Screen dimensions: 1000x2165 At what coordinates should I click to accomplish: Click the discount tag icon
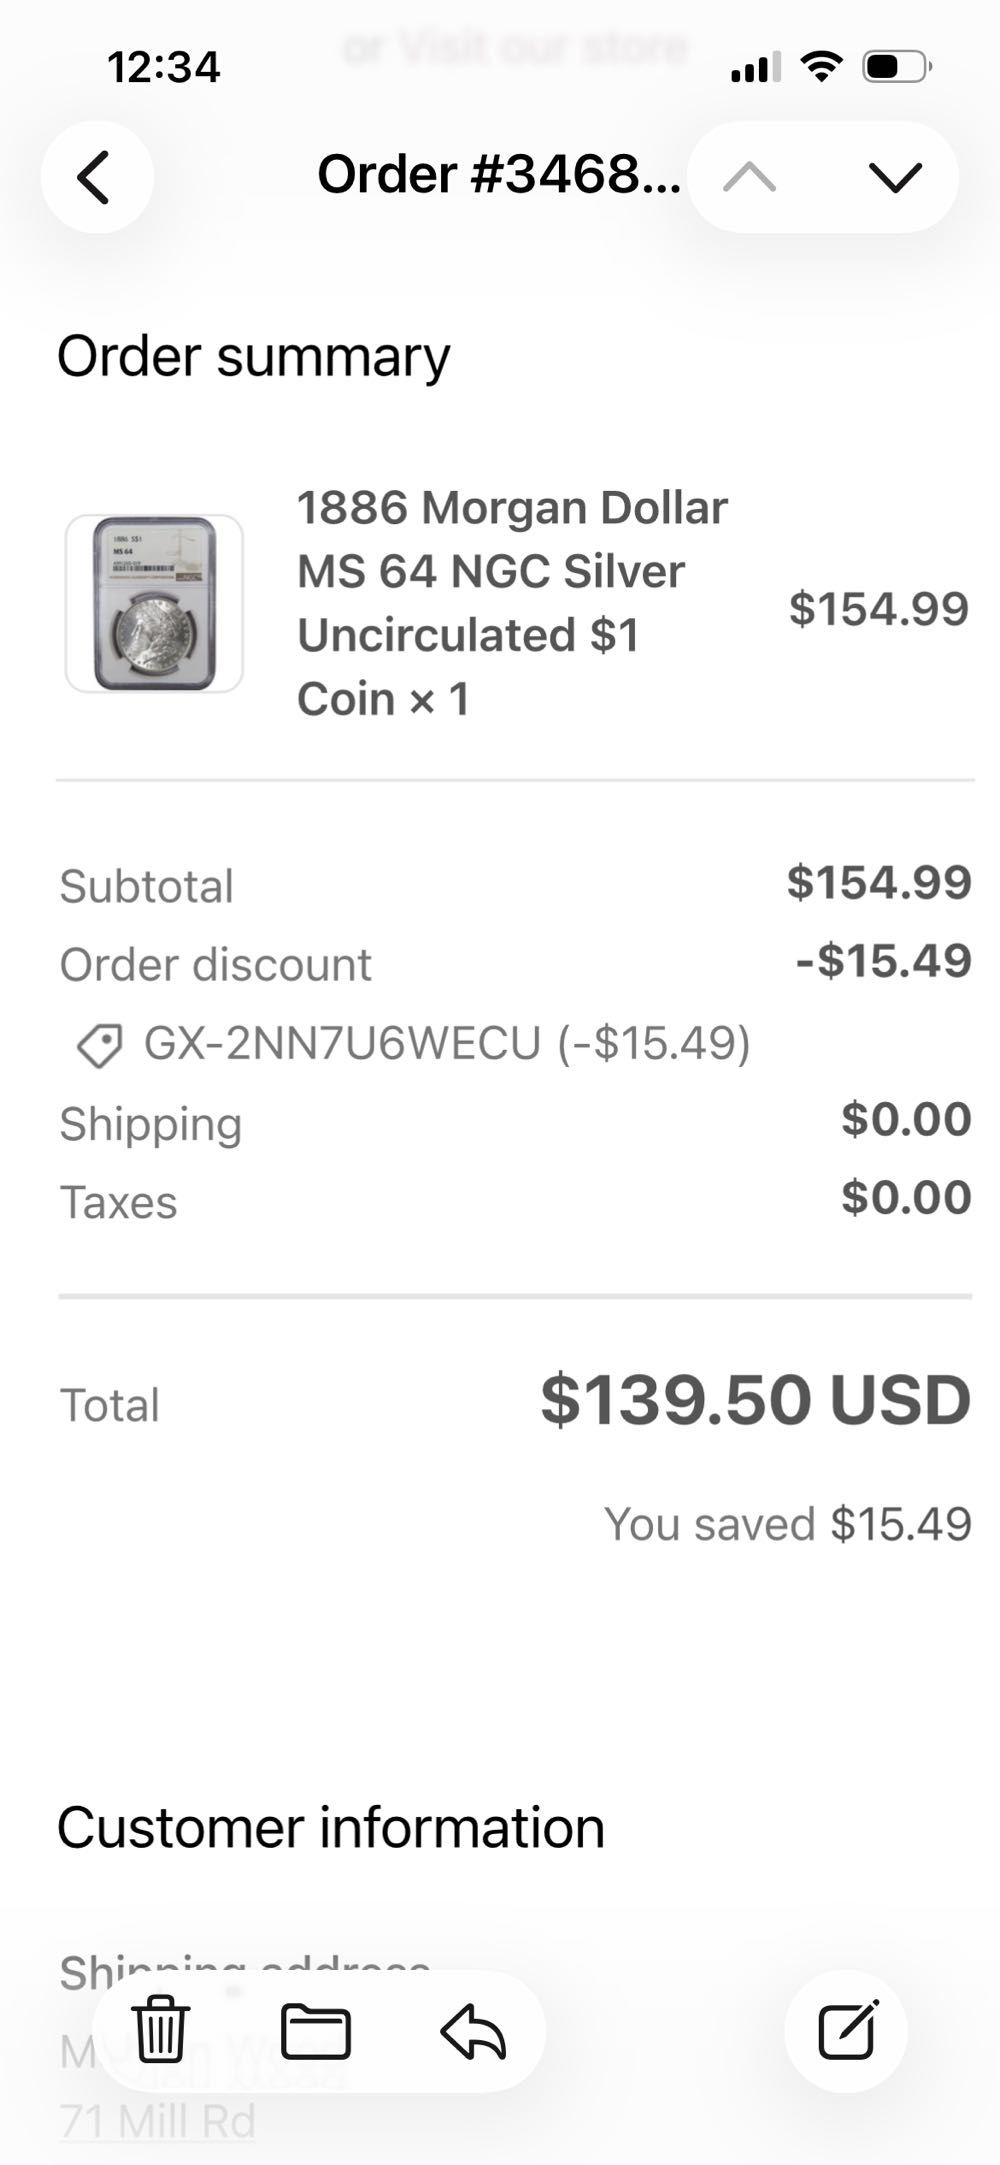click(100, 1045)
